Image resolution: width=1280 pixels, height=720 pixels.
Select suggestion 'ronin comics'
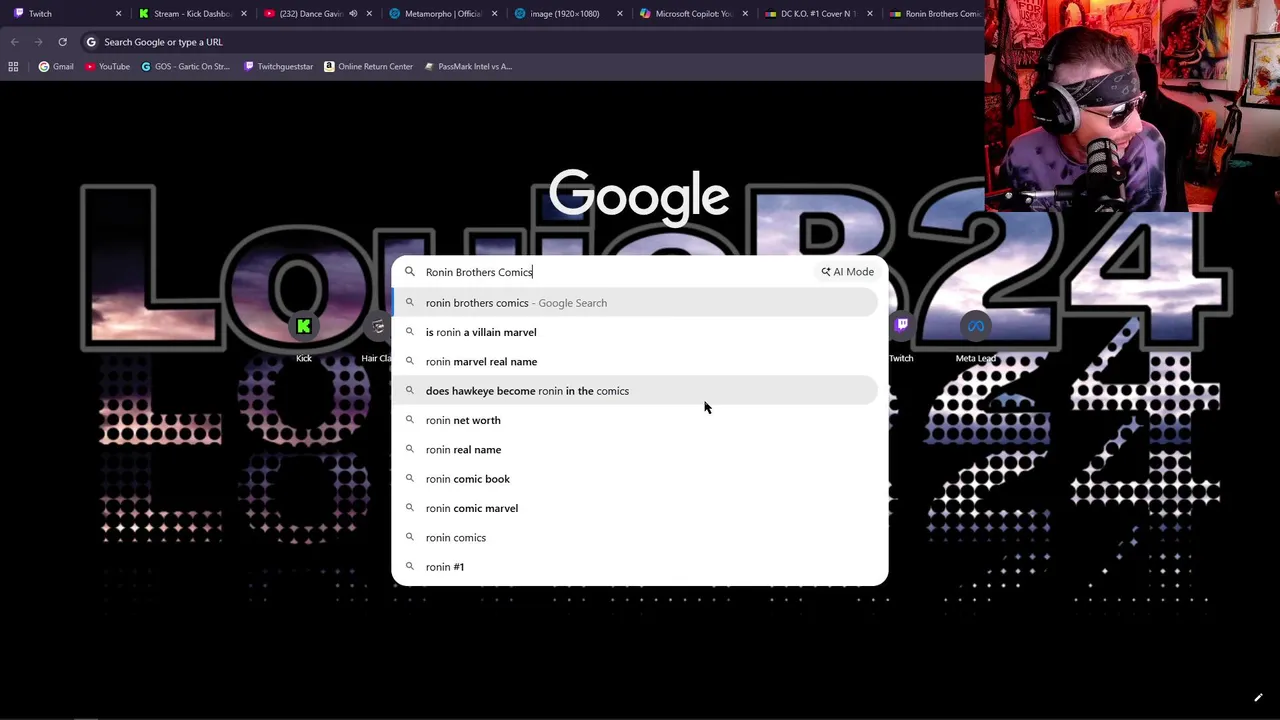point(635,537)
